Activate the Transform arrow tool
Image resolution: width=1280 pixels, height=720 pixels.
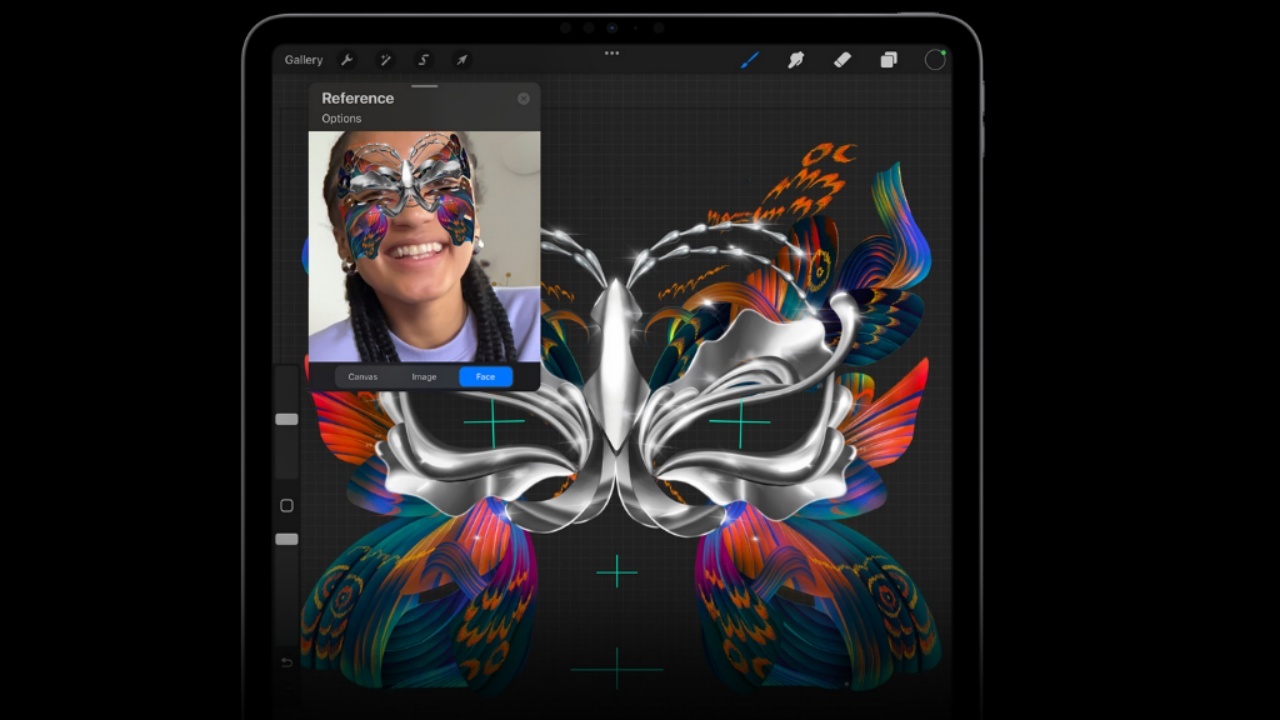click(x=461, y=60)
